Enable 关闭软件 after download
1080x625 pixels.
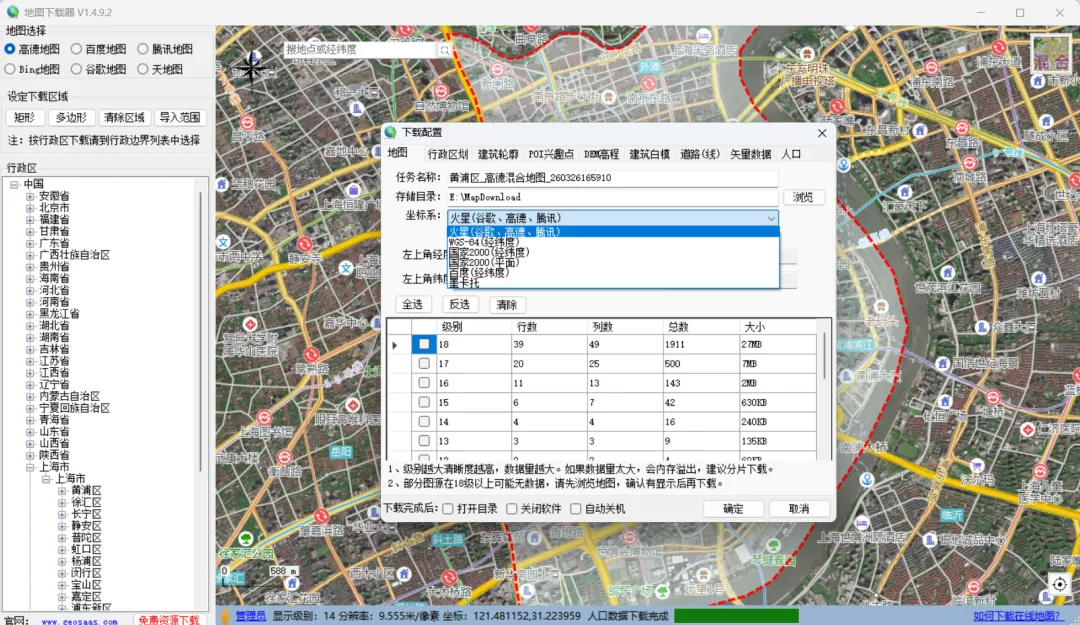point(512,509)
